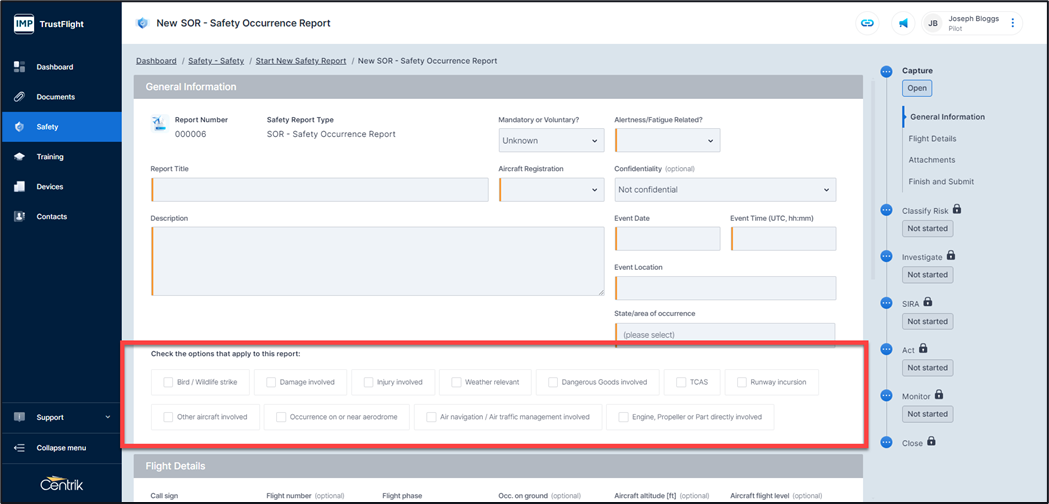The image size is (1049, 504).
Task: Jump to Flight Details section step
Action: coord(932,139)
